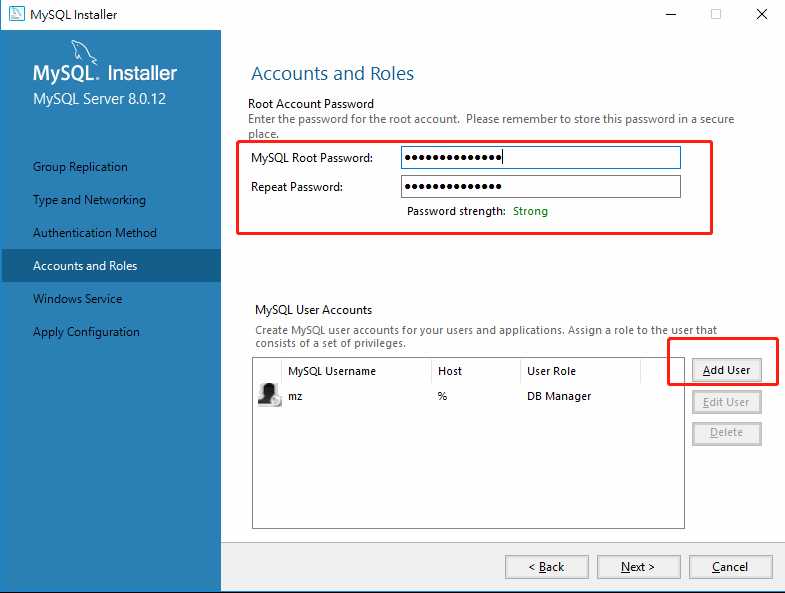Screen dimensions: 785x593
Task: Go to the Next step
Action: (x=638, y=567)
